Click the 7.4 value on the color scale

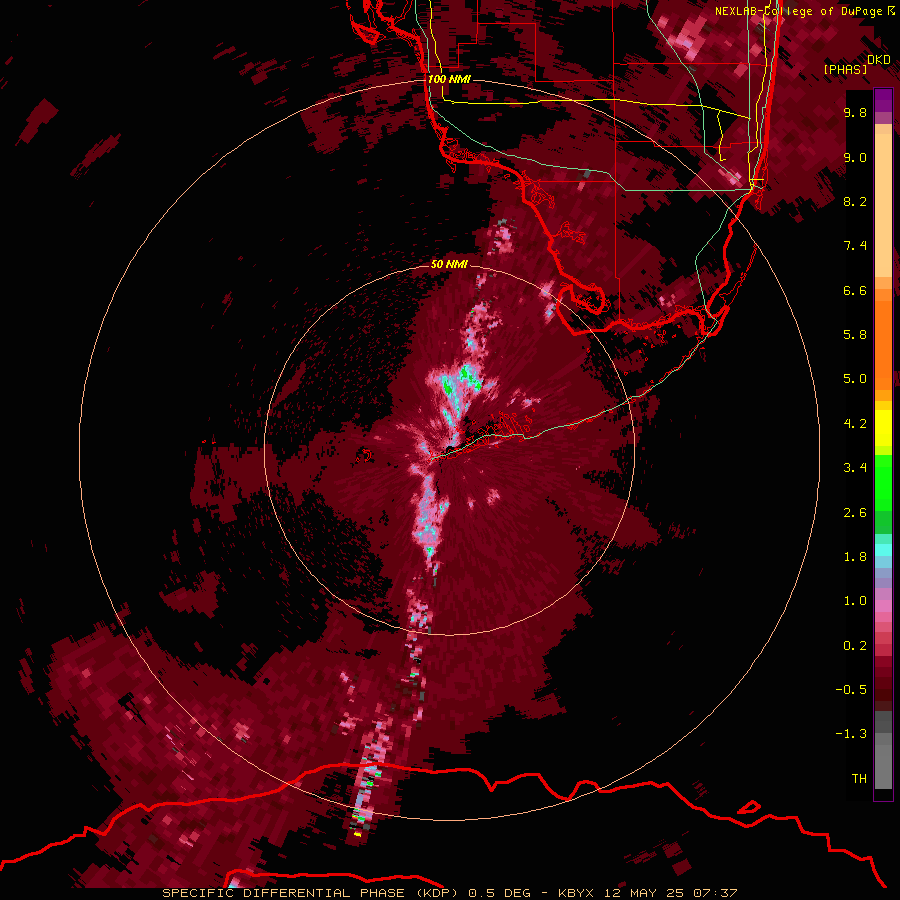tap(855, 246)
